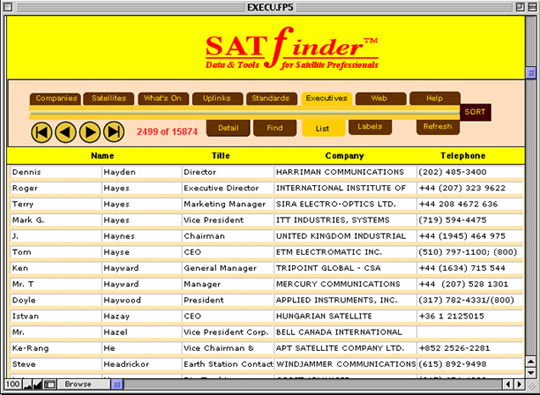
Task: Click the SORT button
Action: [475, 112]
